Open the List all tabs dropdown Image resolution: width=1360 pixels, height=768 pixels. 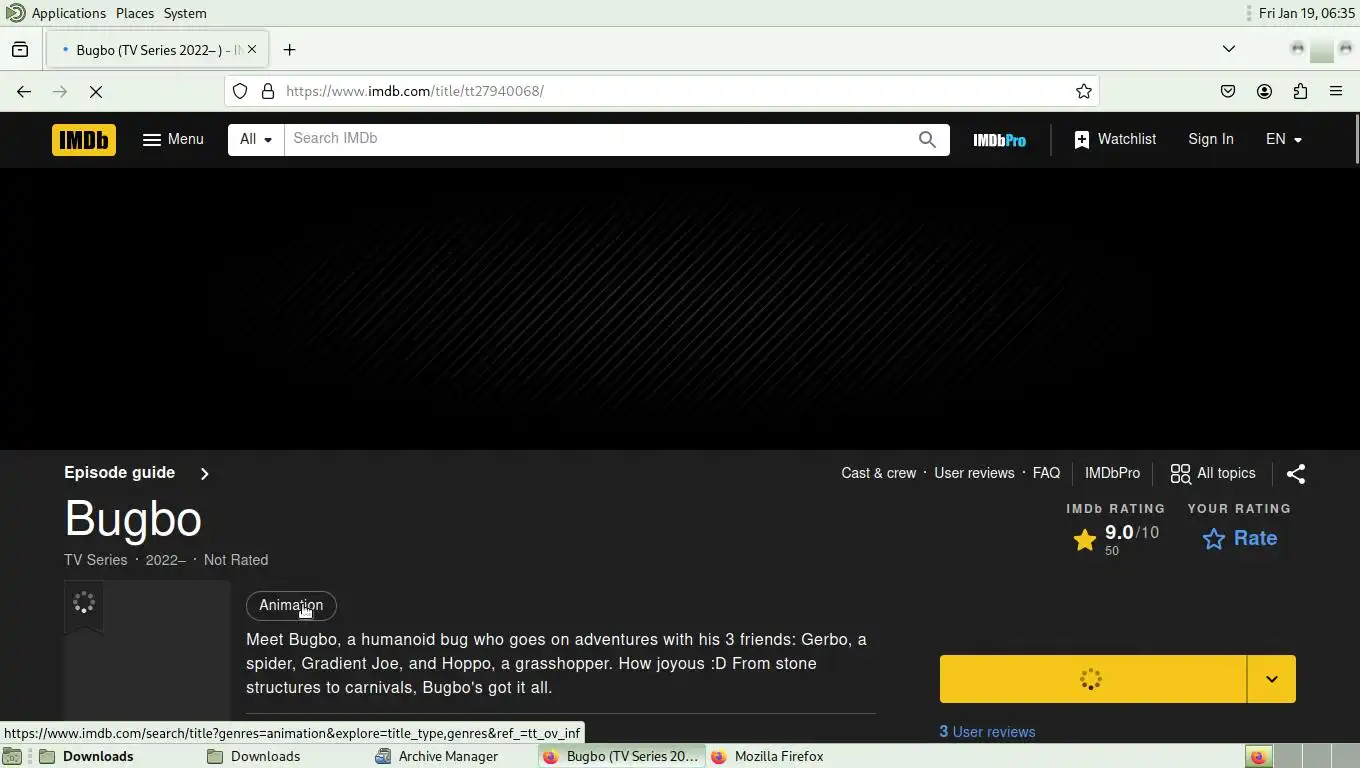pos(1229,49)
